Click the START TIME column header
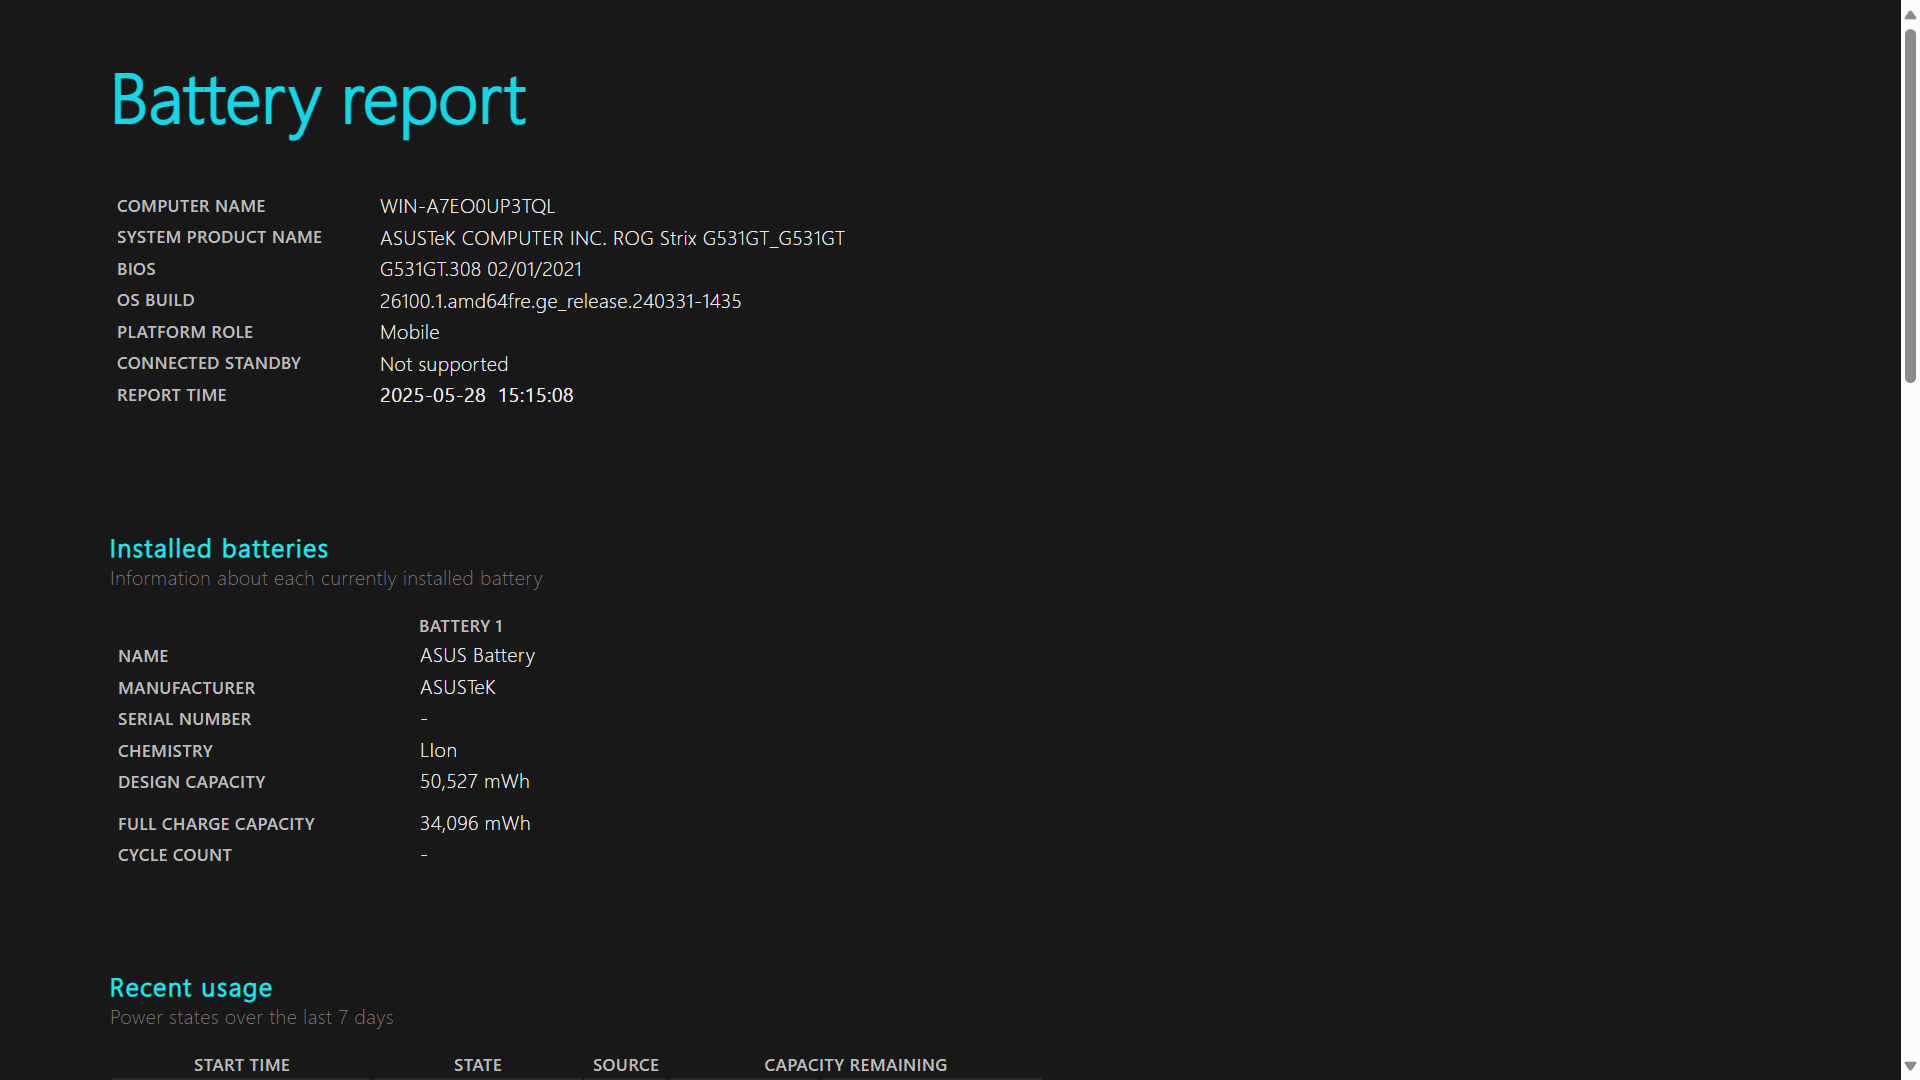Screen dimensions: 1920x1080 [x=241, y=1065]
